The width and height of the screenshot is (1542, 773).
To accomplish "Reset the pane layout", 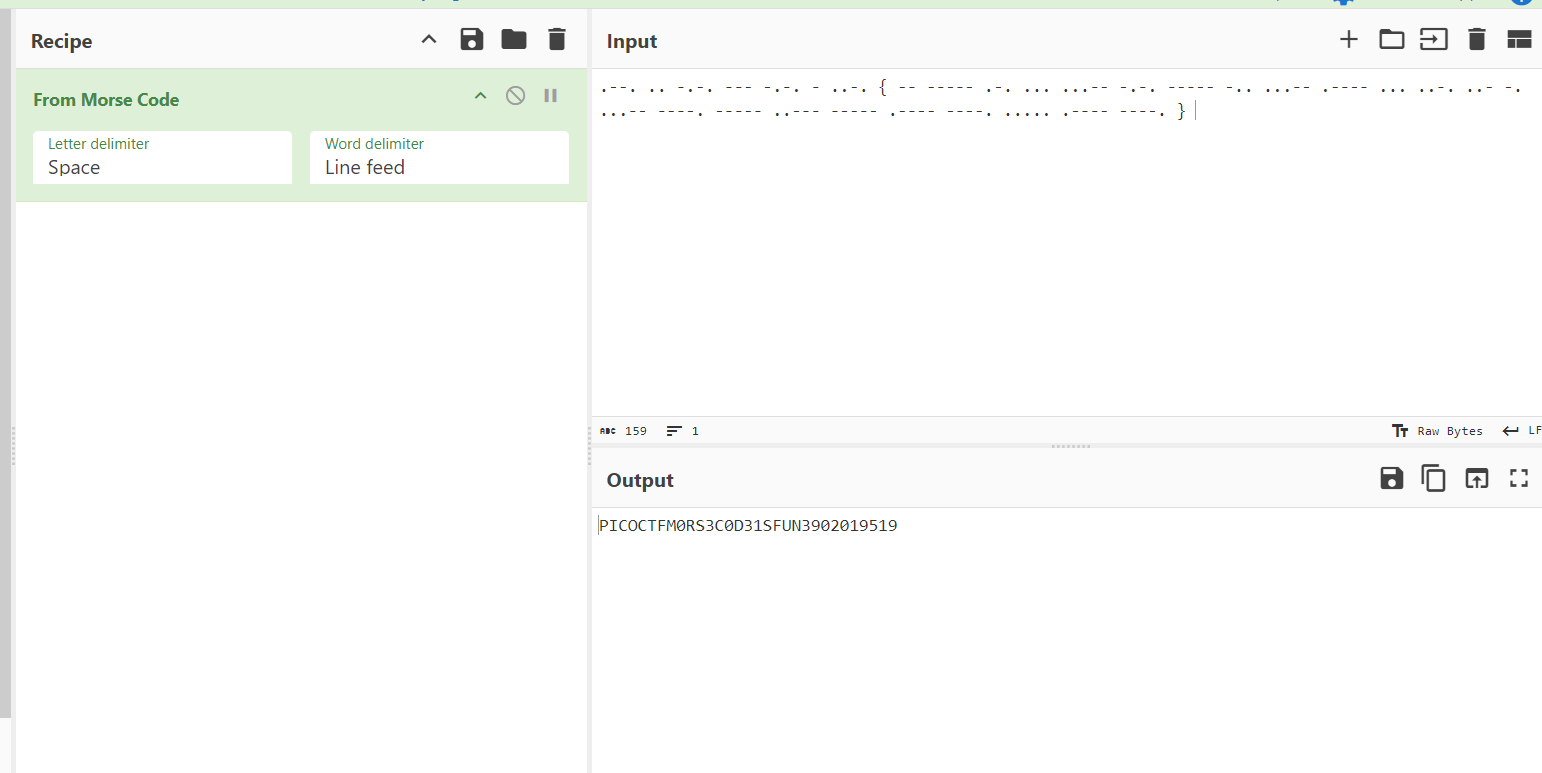I will tap(1519, 40).
